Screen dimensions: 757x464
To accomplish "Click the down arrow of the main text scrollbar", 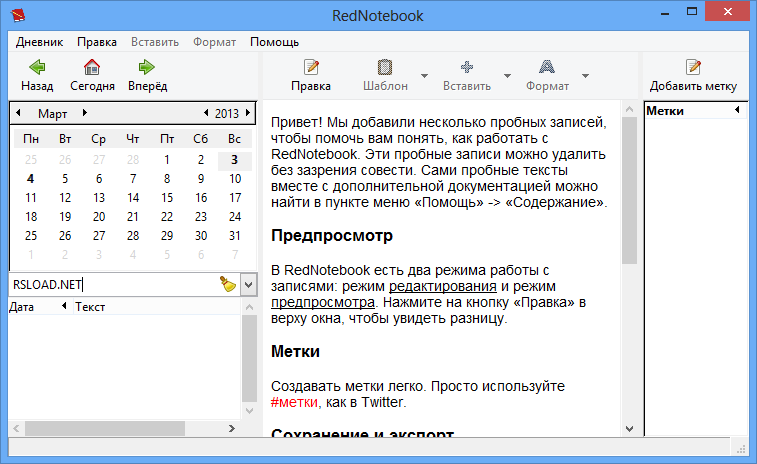I will pos(629,428).
